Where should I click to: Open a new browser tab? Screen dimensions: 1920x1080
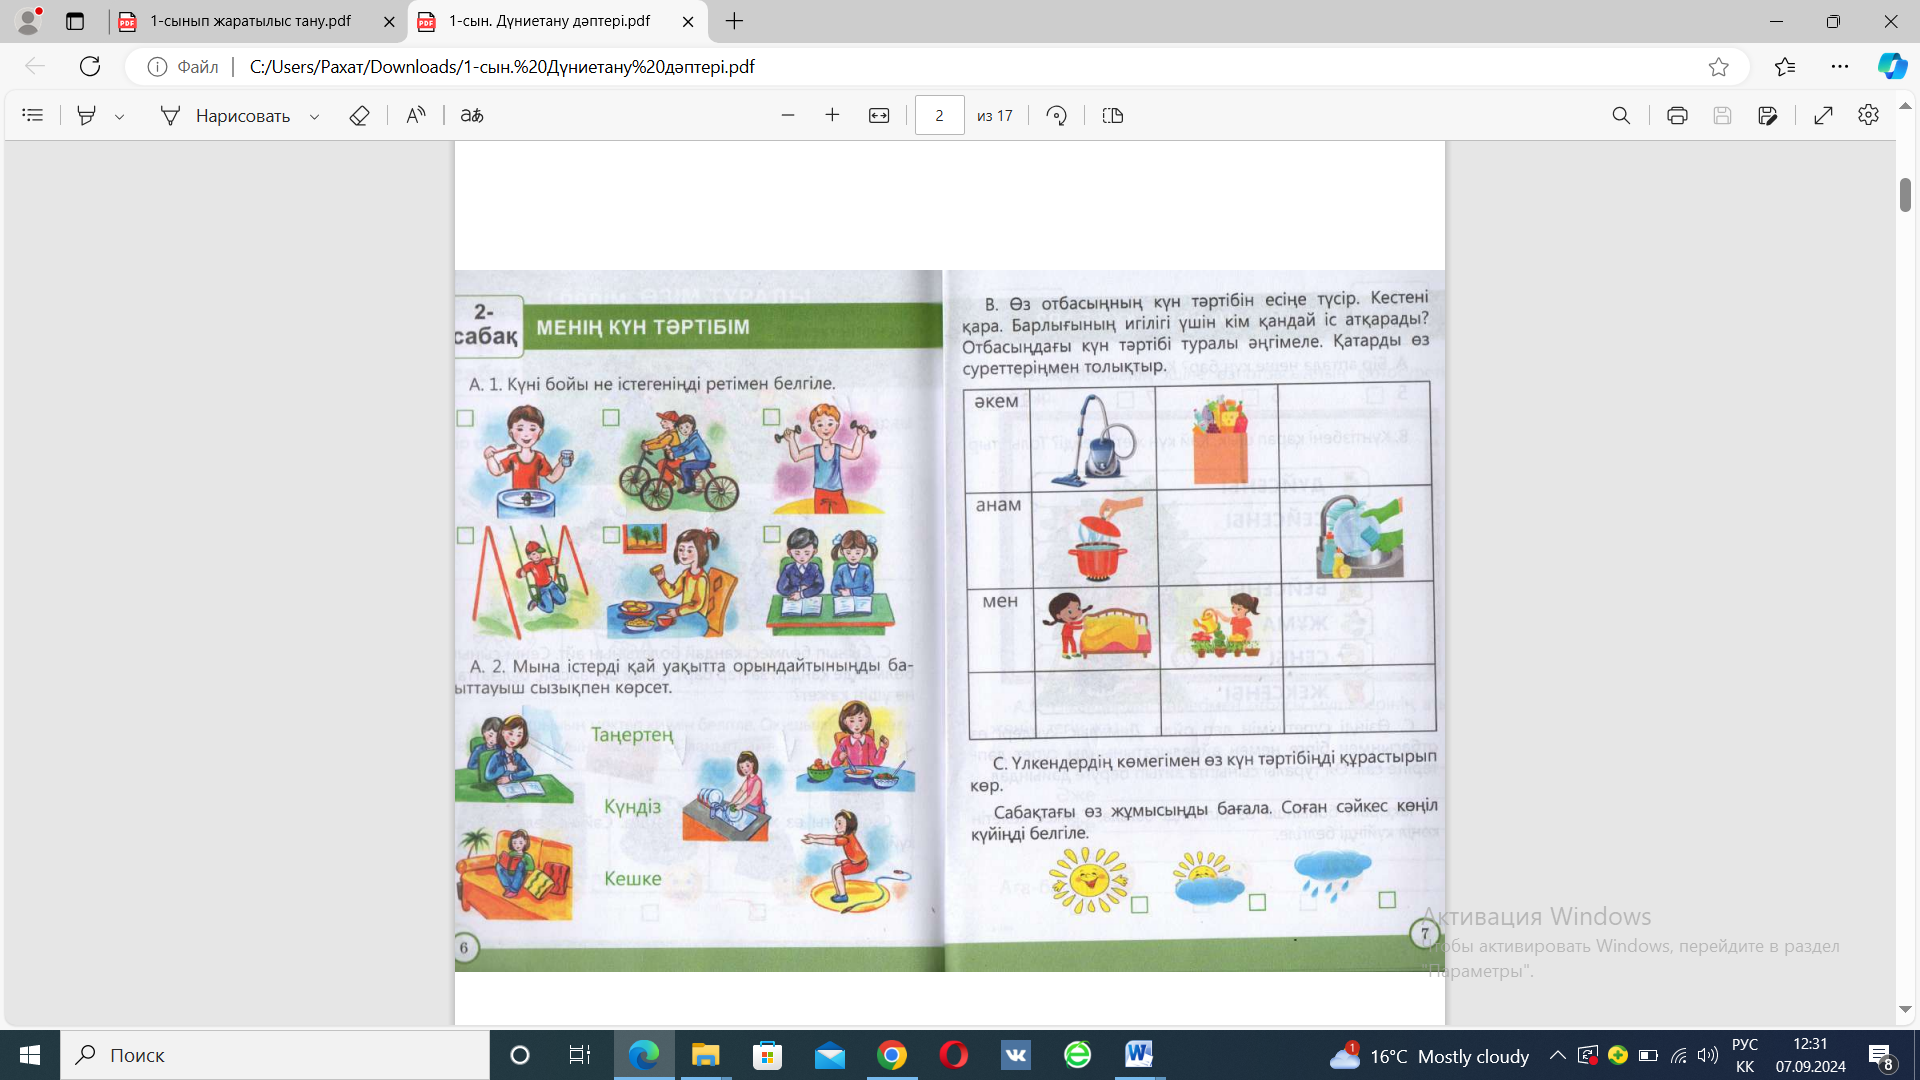pyautogui.click(x=734, y=21)
